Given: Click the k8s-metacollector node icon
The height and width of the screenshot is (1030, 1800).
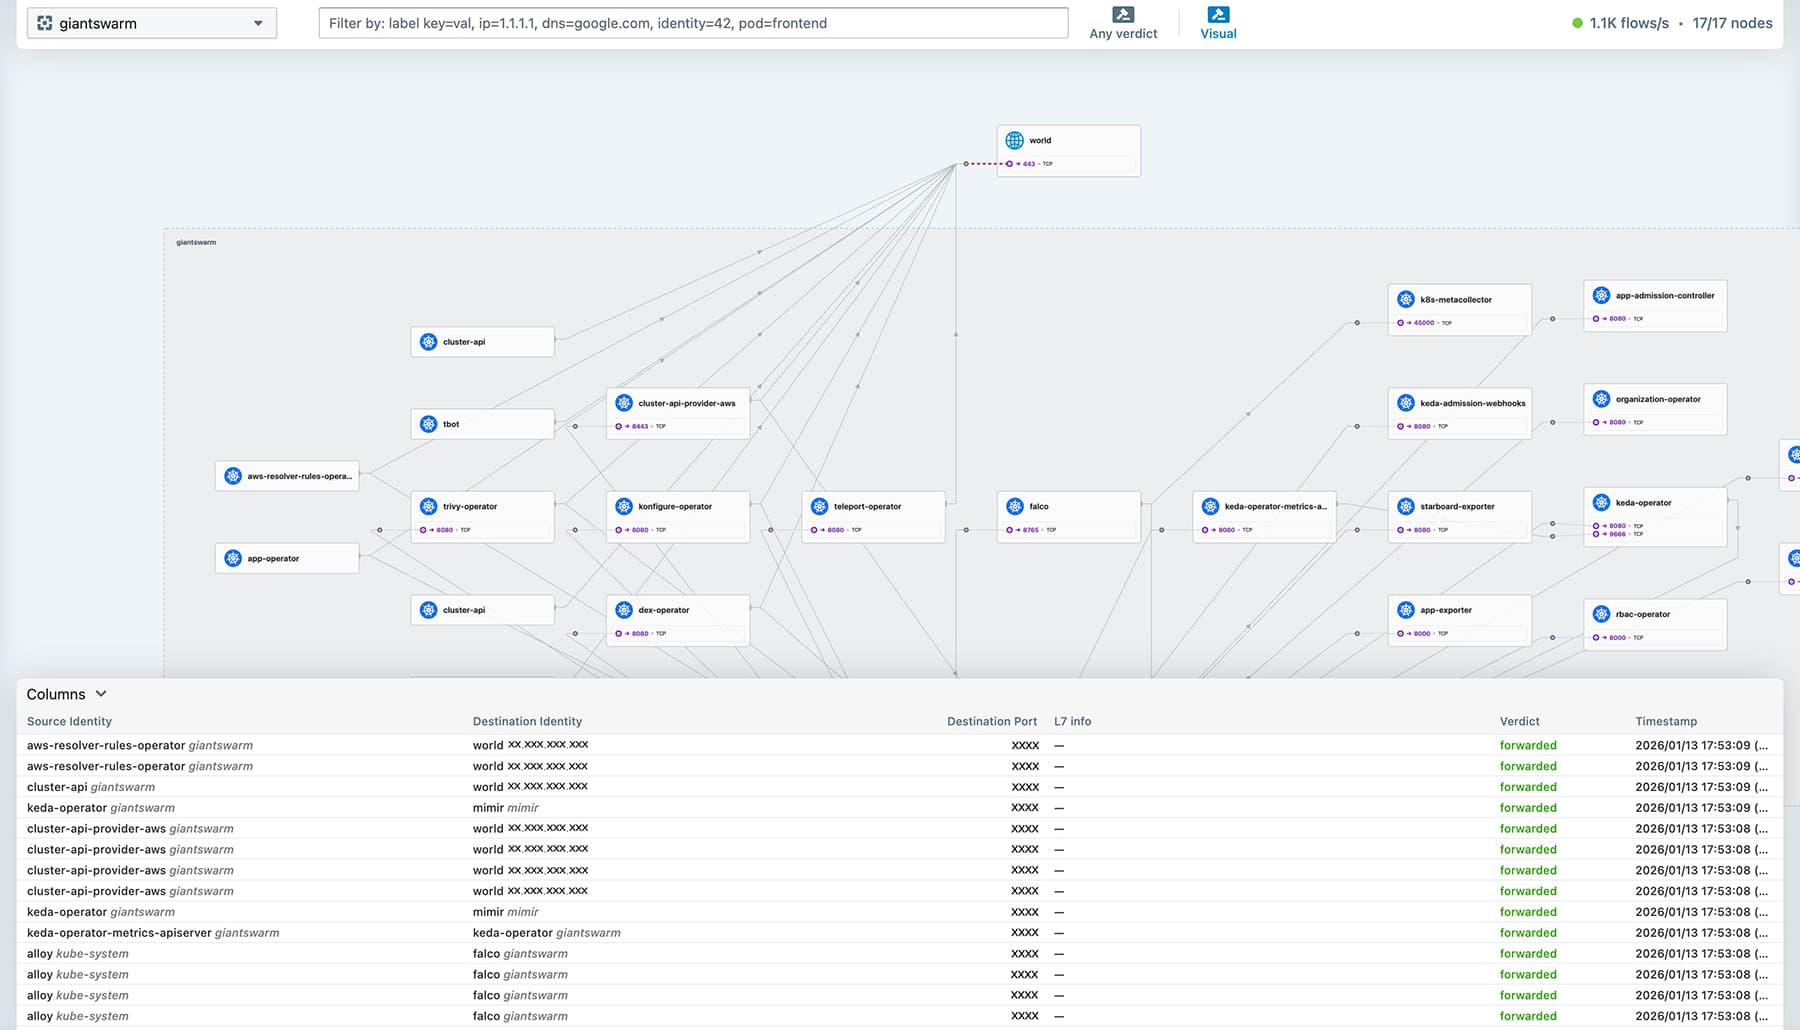Looking at the screenshot, I should click(x=1405, y=300).
